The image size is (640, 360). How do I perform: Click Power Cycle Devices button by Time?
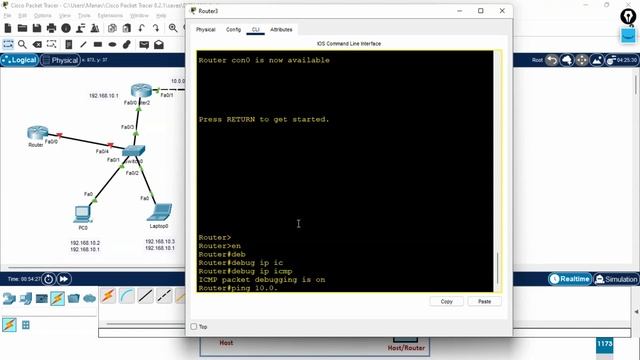[x=48, y=279]
